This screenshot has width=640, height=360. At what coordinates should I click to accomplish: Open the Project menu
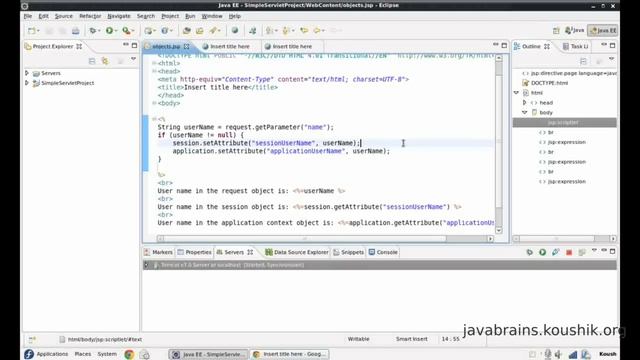(x=170, y=16)
